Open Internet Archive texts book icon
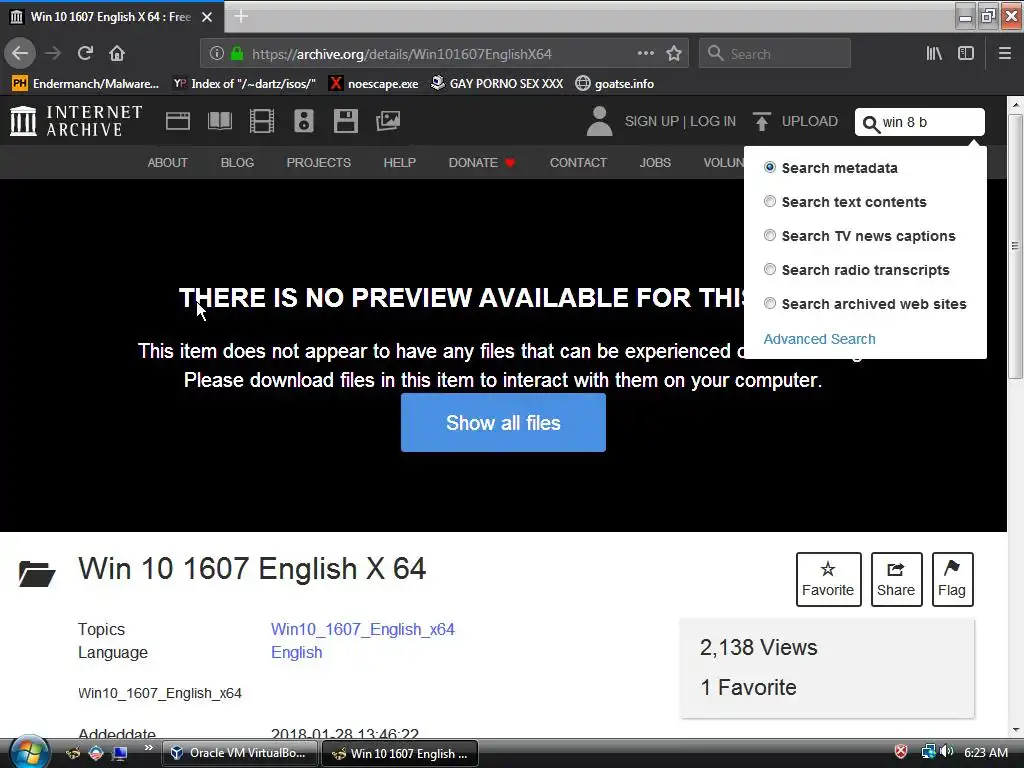Screen dimensions: 1024x768 (x=219, y=121)
